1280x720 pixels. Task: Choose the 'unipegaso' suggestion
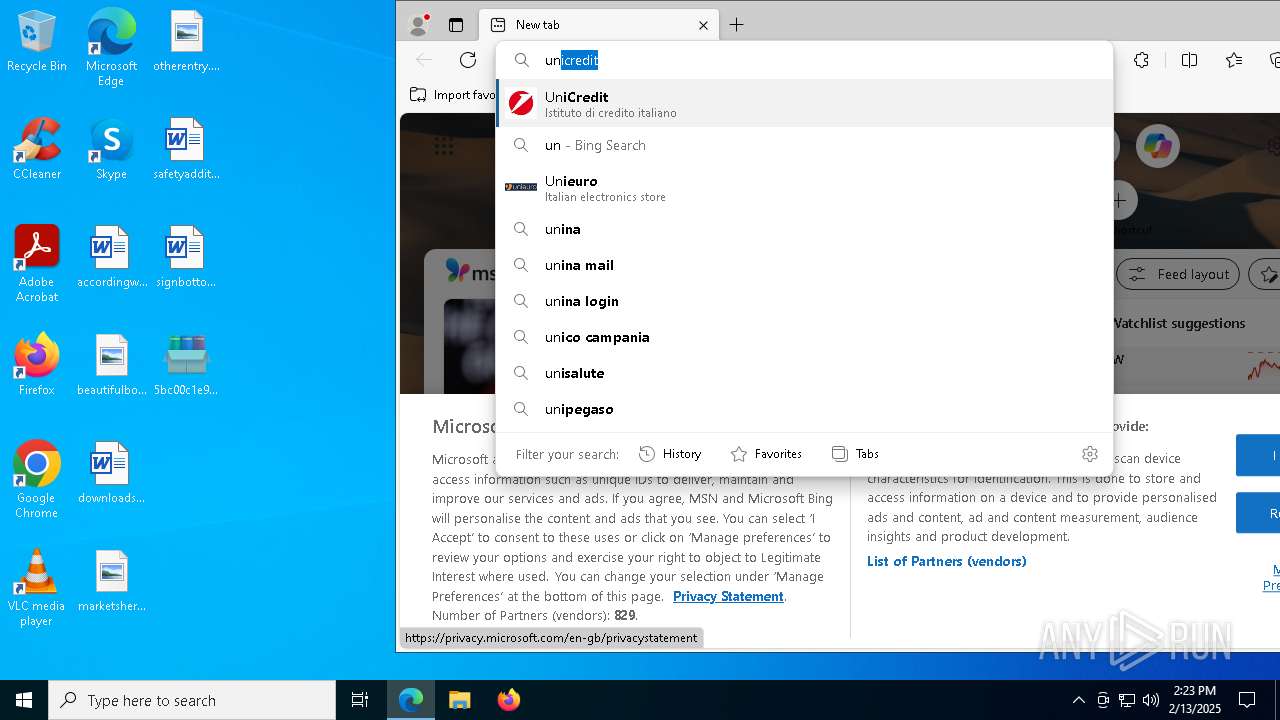tap(805, 410)
